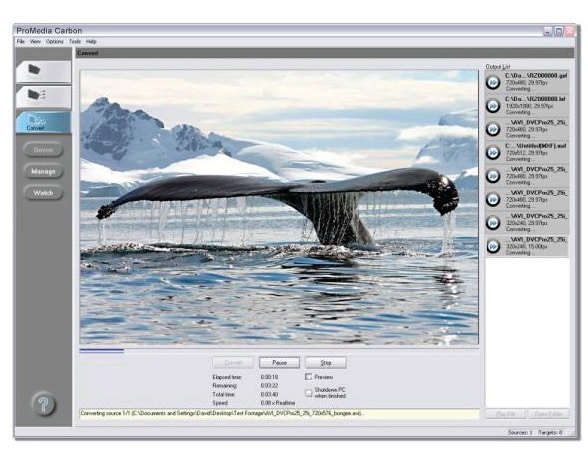Click the Output List label
The image size is (588, 472).
point(498,66)
